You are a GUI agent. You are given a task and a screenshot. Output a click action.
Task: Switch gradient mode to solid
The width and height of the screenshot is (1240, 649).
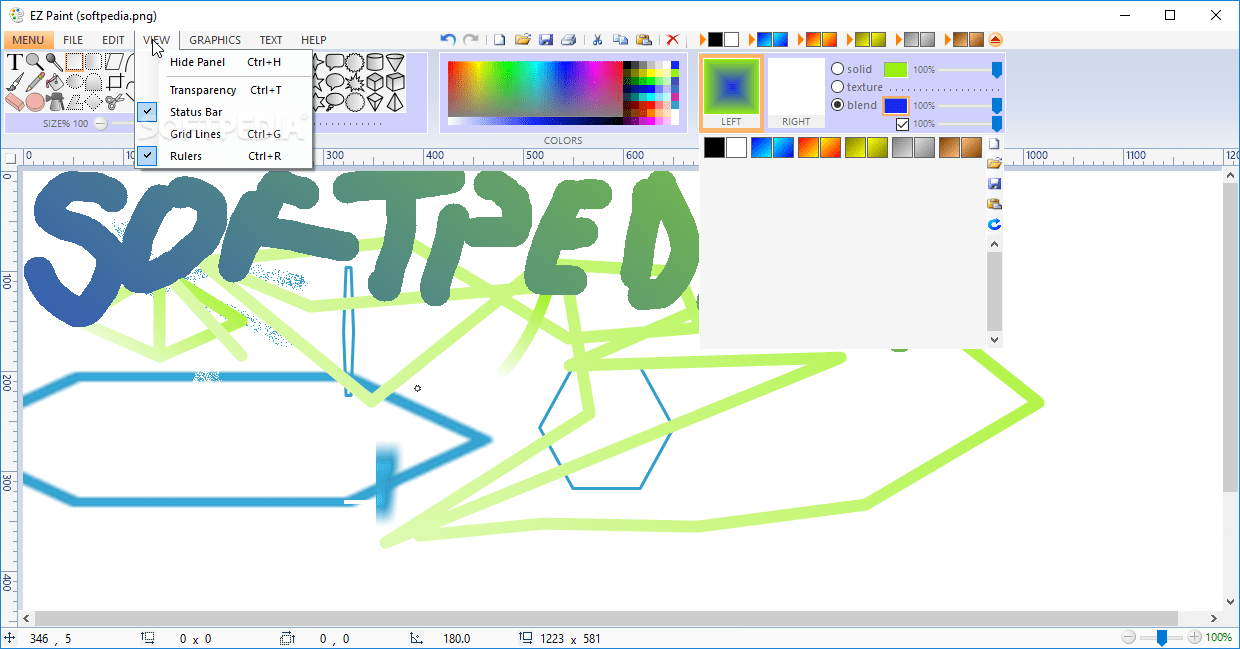coord(837,68)
